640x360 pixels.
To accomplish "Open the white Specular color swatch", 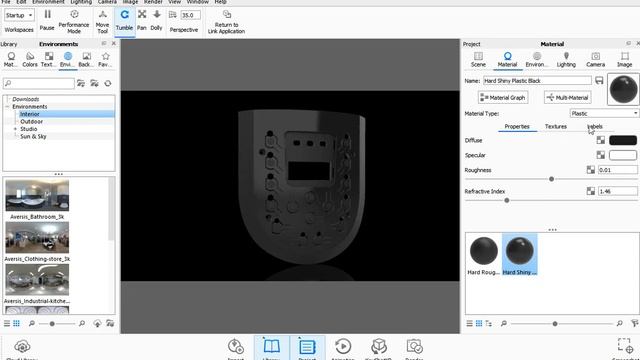I will 622,155.
